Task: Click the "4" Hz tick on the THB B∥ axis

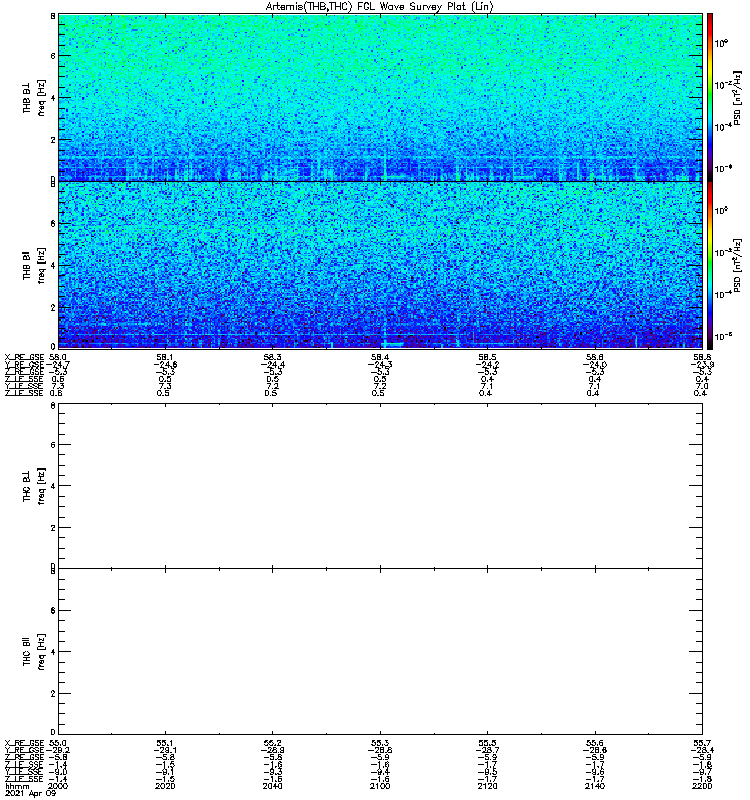Action: [x=53, y=266]
